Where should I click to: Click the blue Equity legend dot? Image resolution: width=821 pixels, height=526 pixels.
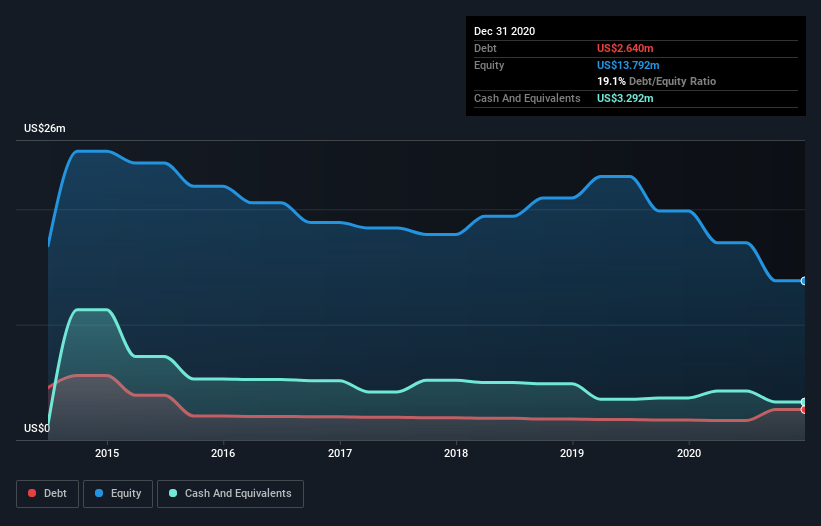click(x=99, y=493)
